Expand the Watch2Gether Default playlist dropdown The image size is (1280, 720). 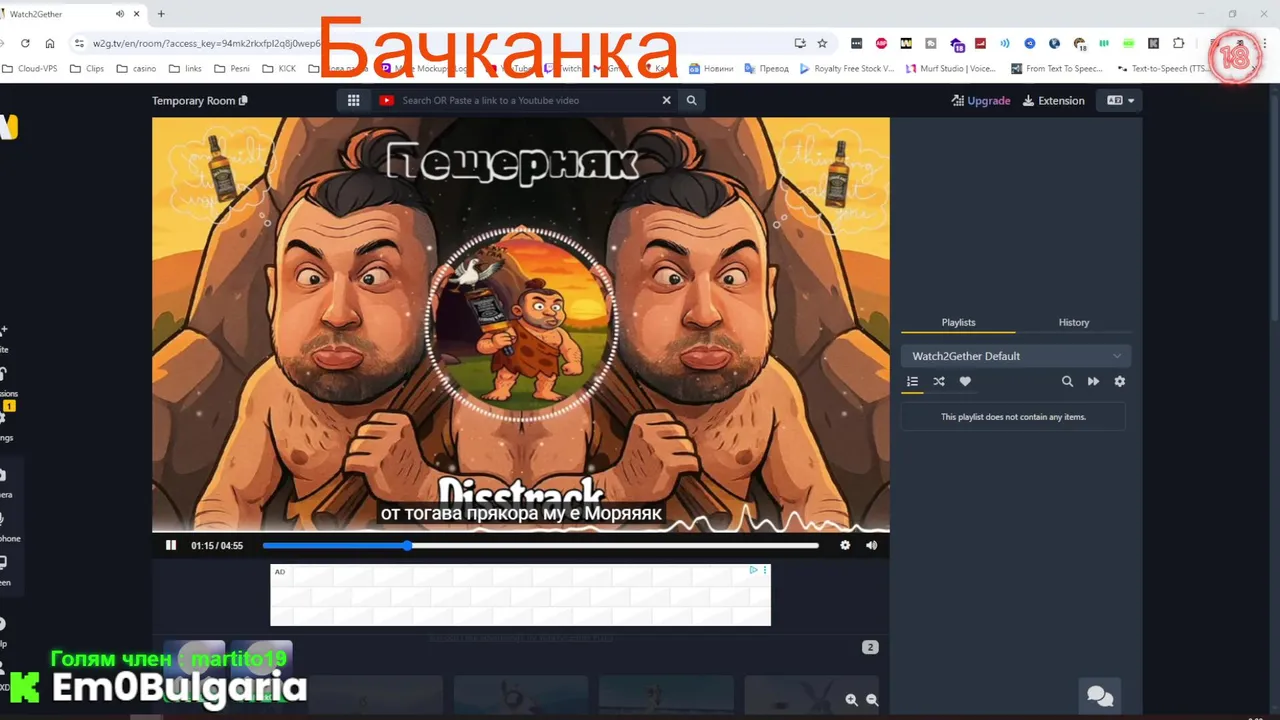1016,356
